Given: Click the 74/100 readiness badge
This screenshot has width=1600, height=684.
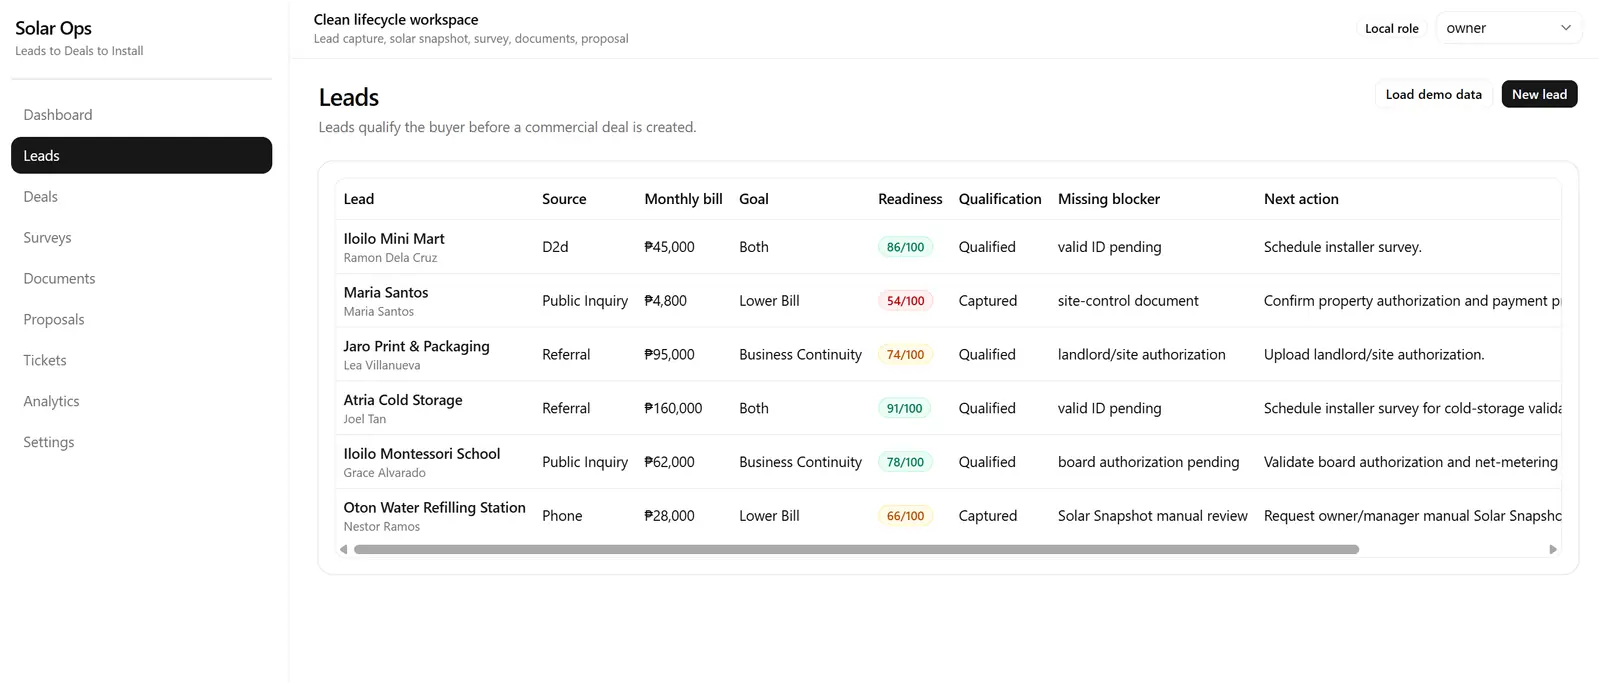Looking at the screenshot, I should click(x=906, y=355).
